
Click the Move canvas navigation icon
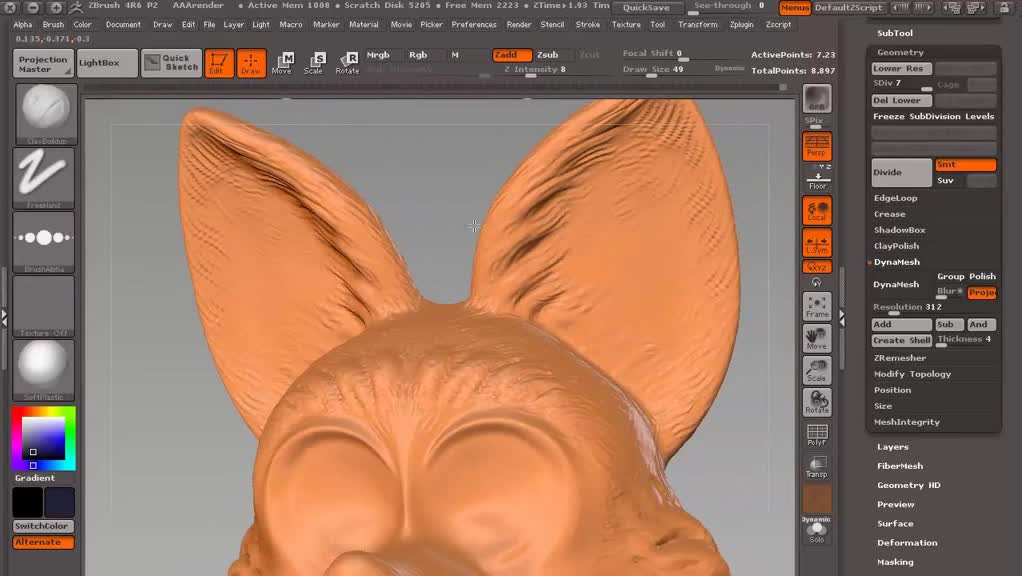point(817,338)
